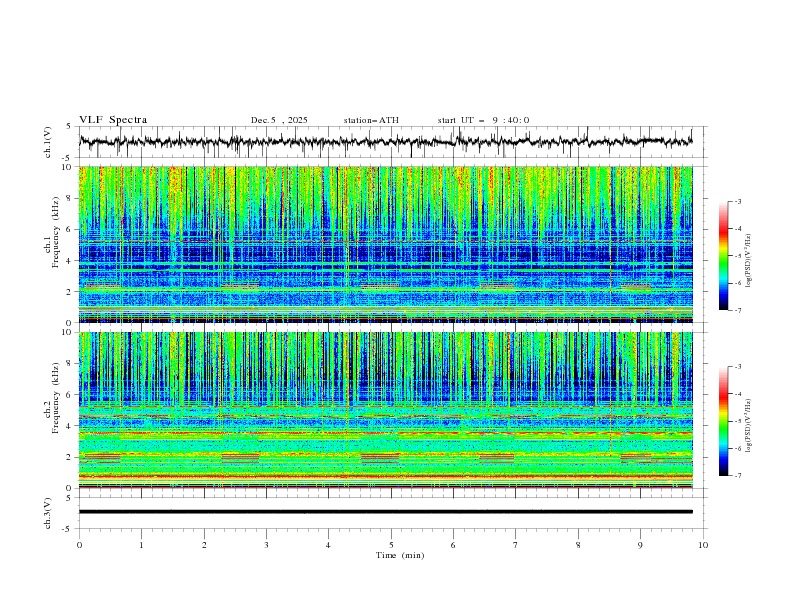Screen dimensions: 792x612
Task: Click the lower ch.2 PSD color bar
Action: click(x=724, y=421)
